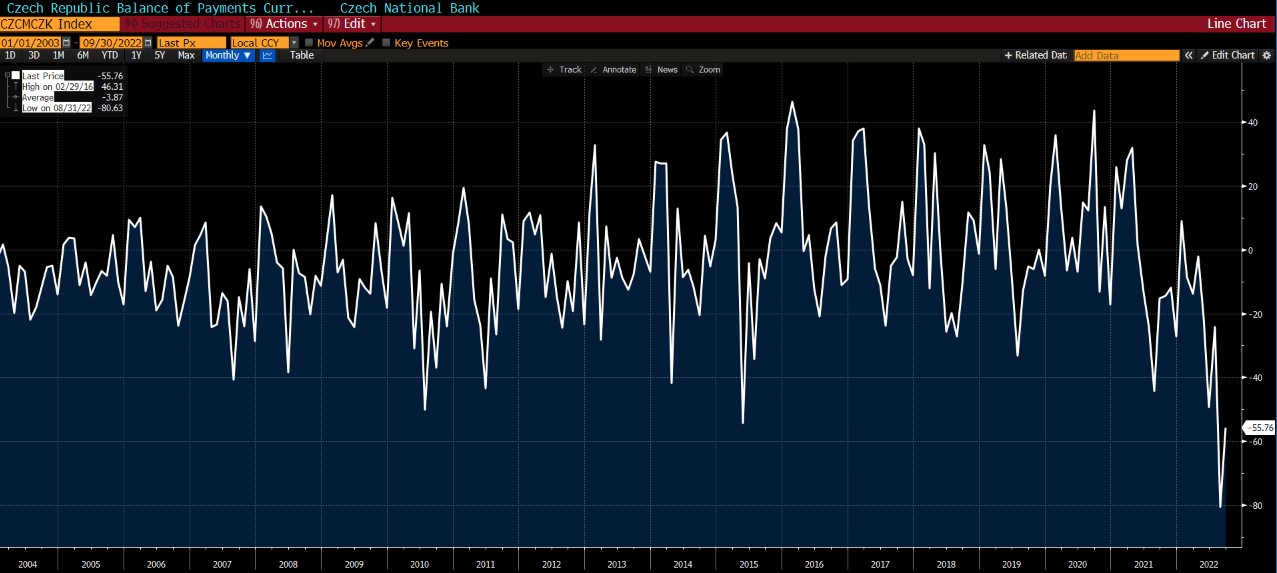
Task: Expand the Local CCY currency dropdown
Action: 294,43
